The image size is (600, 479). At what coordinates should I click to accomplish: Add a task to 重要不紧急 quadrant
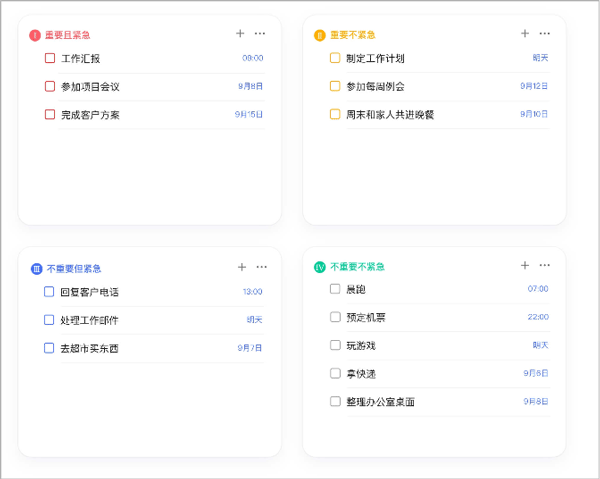coord(525,34)
